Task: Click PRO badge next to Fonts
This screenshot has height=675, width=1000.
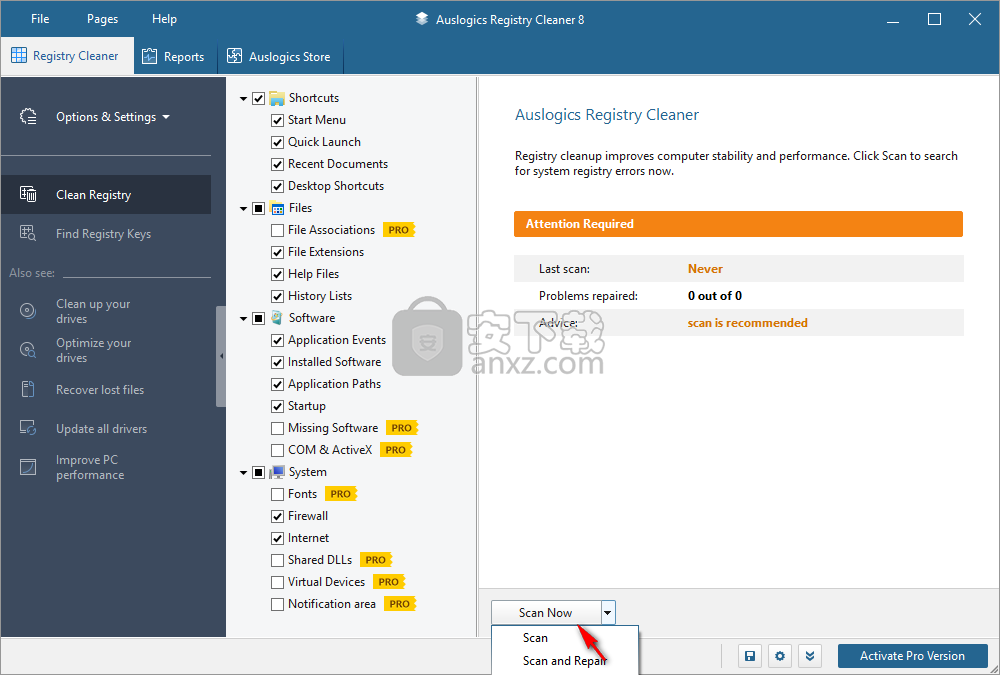Action: coord(341,494)
